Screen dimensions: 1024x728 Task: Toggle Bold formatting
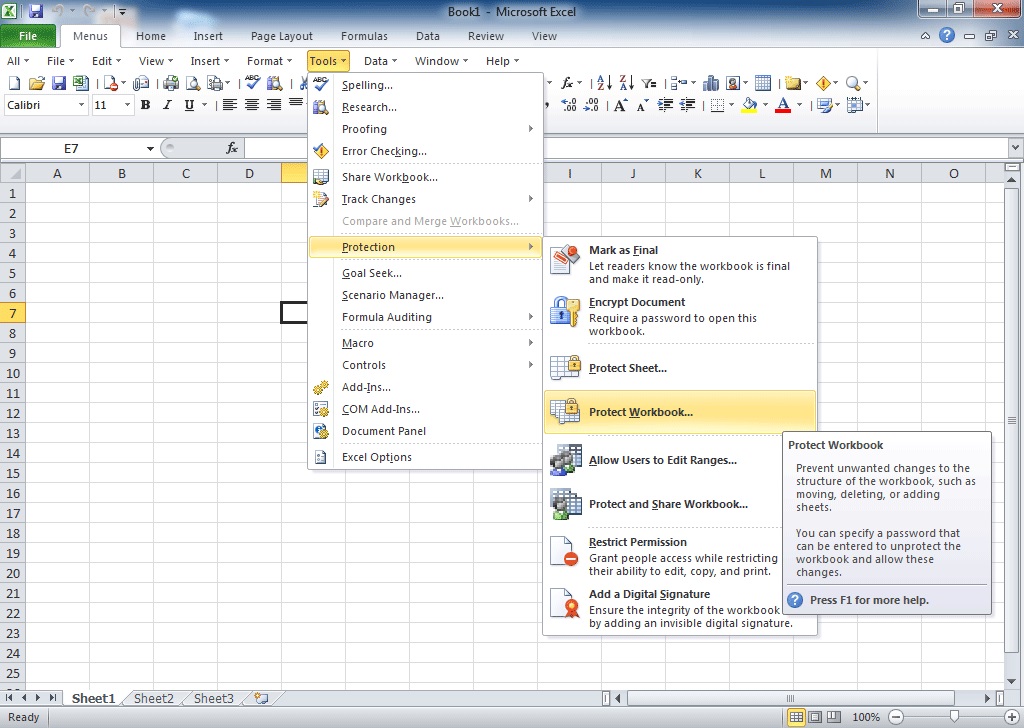pos(145,105)
